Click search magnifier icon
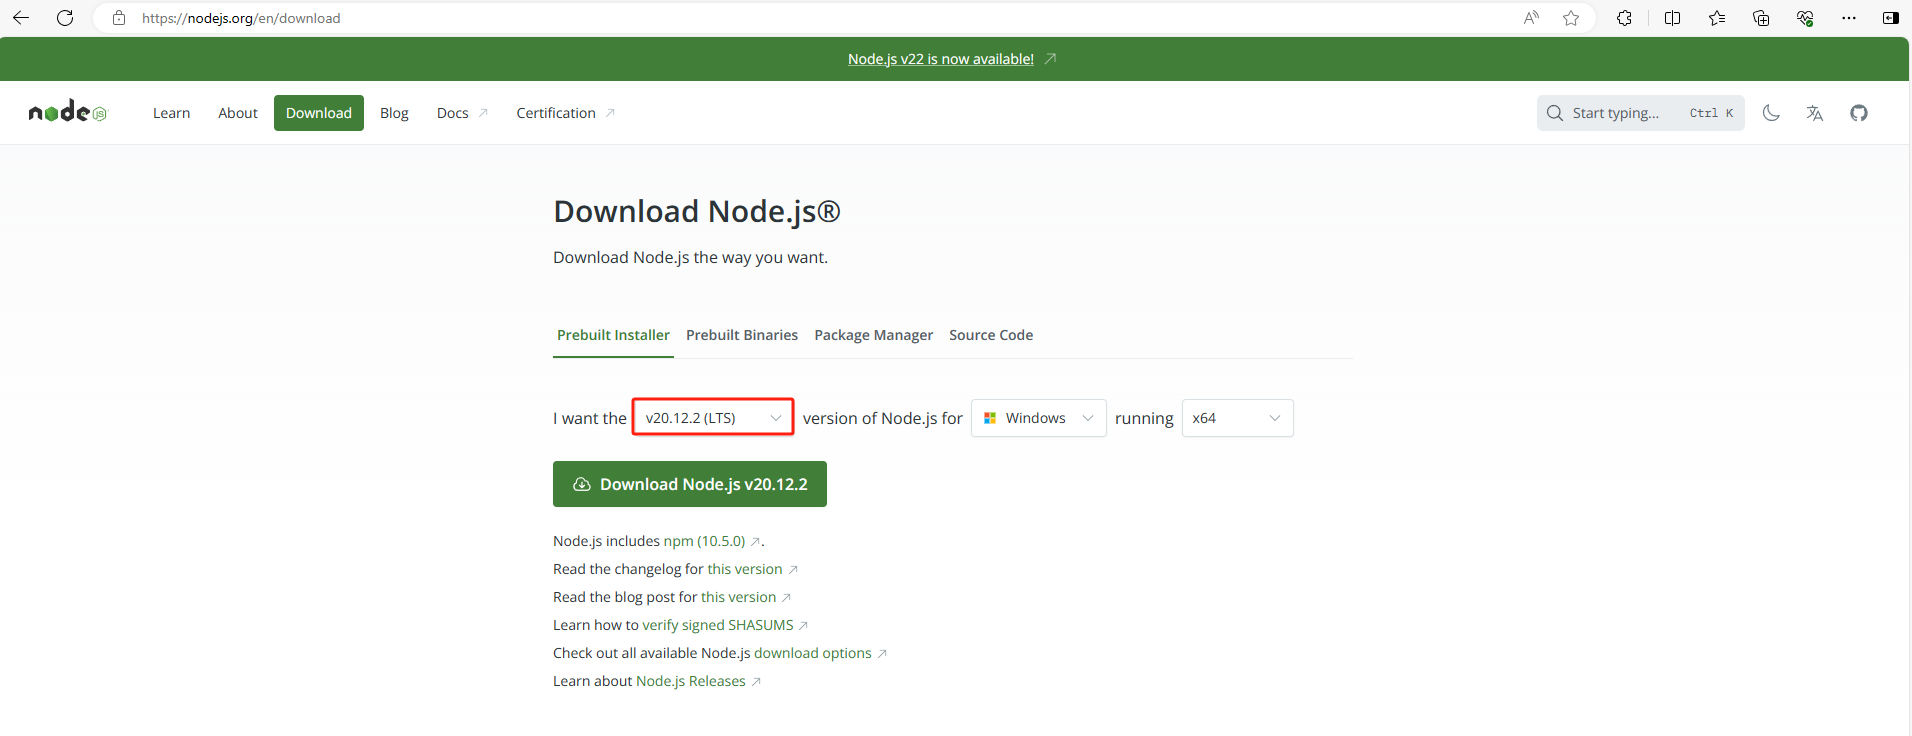 click(x=1555, y=113)
